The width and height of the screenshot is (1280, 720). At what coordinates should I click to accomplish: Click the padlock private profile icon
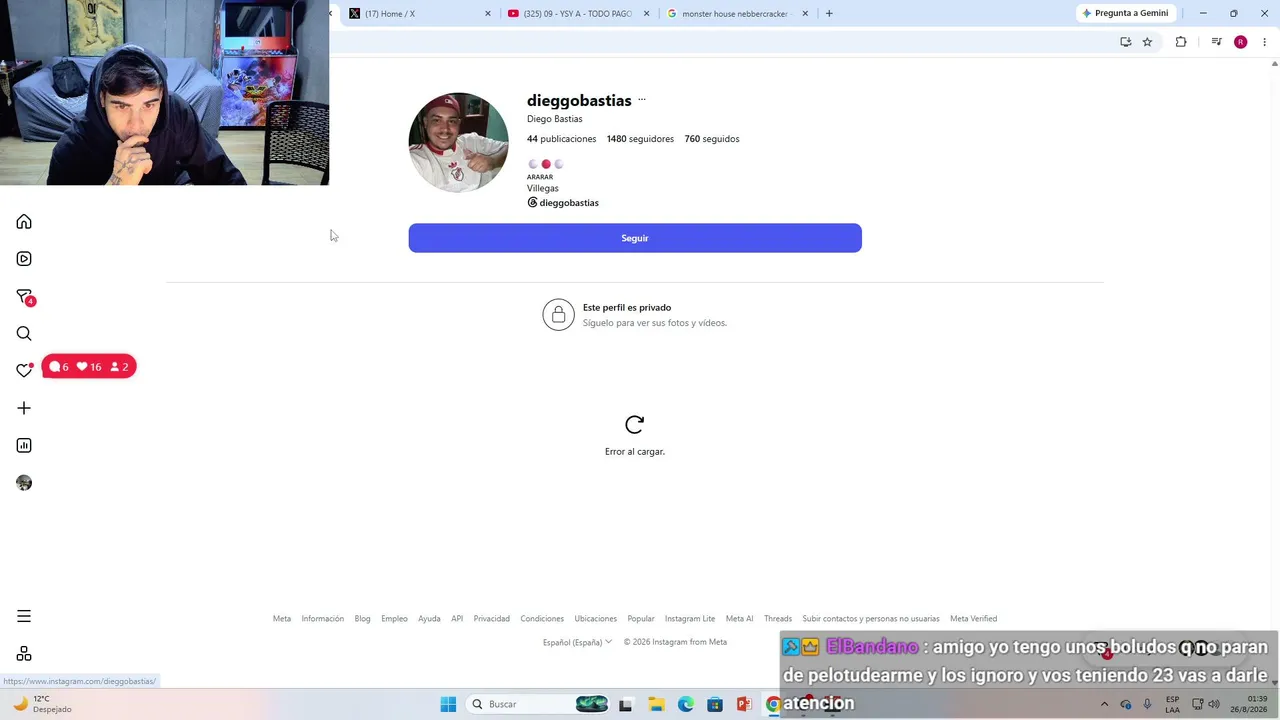coord(558,315)
